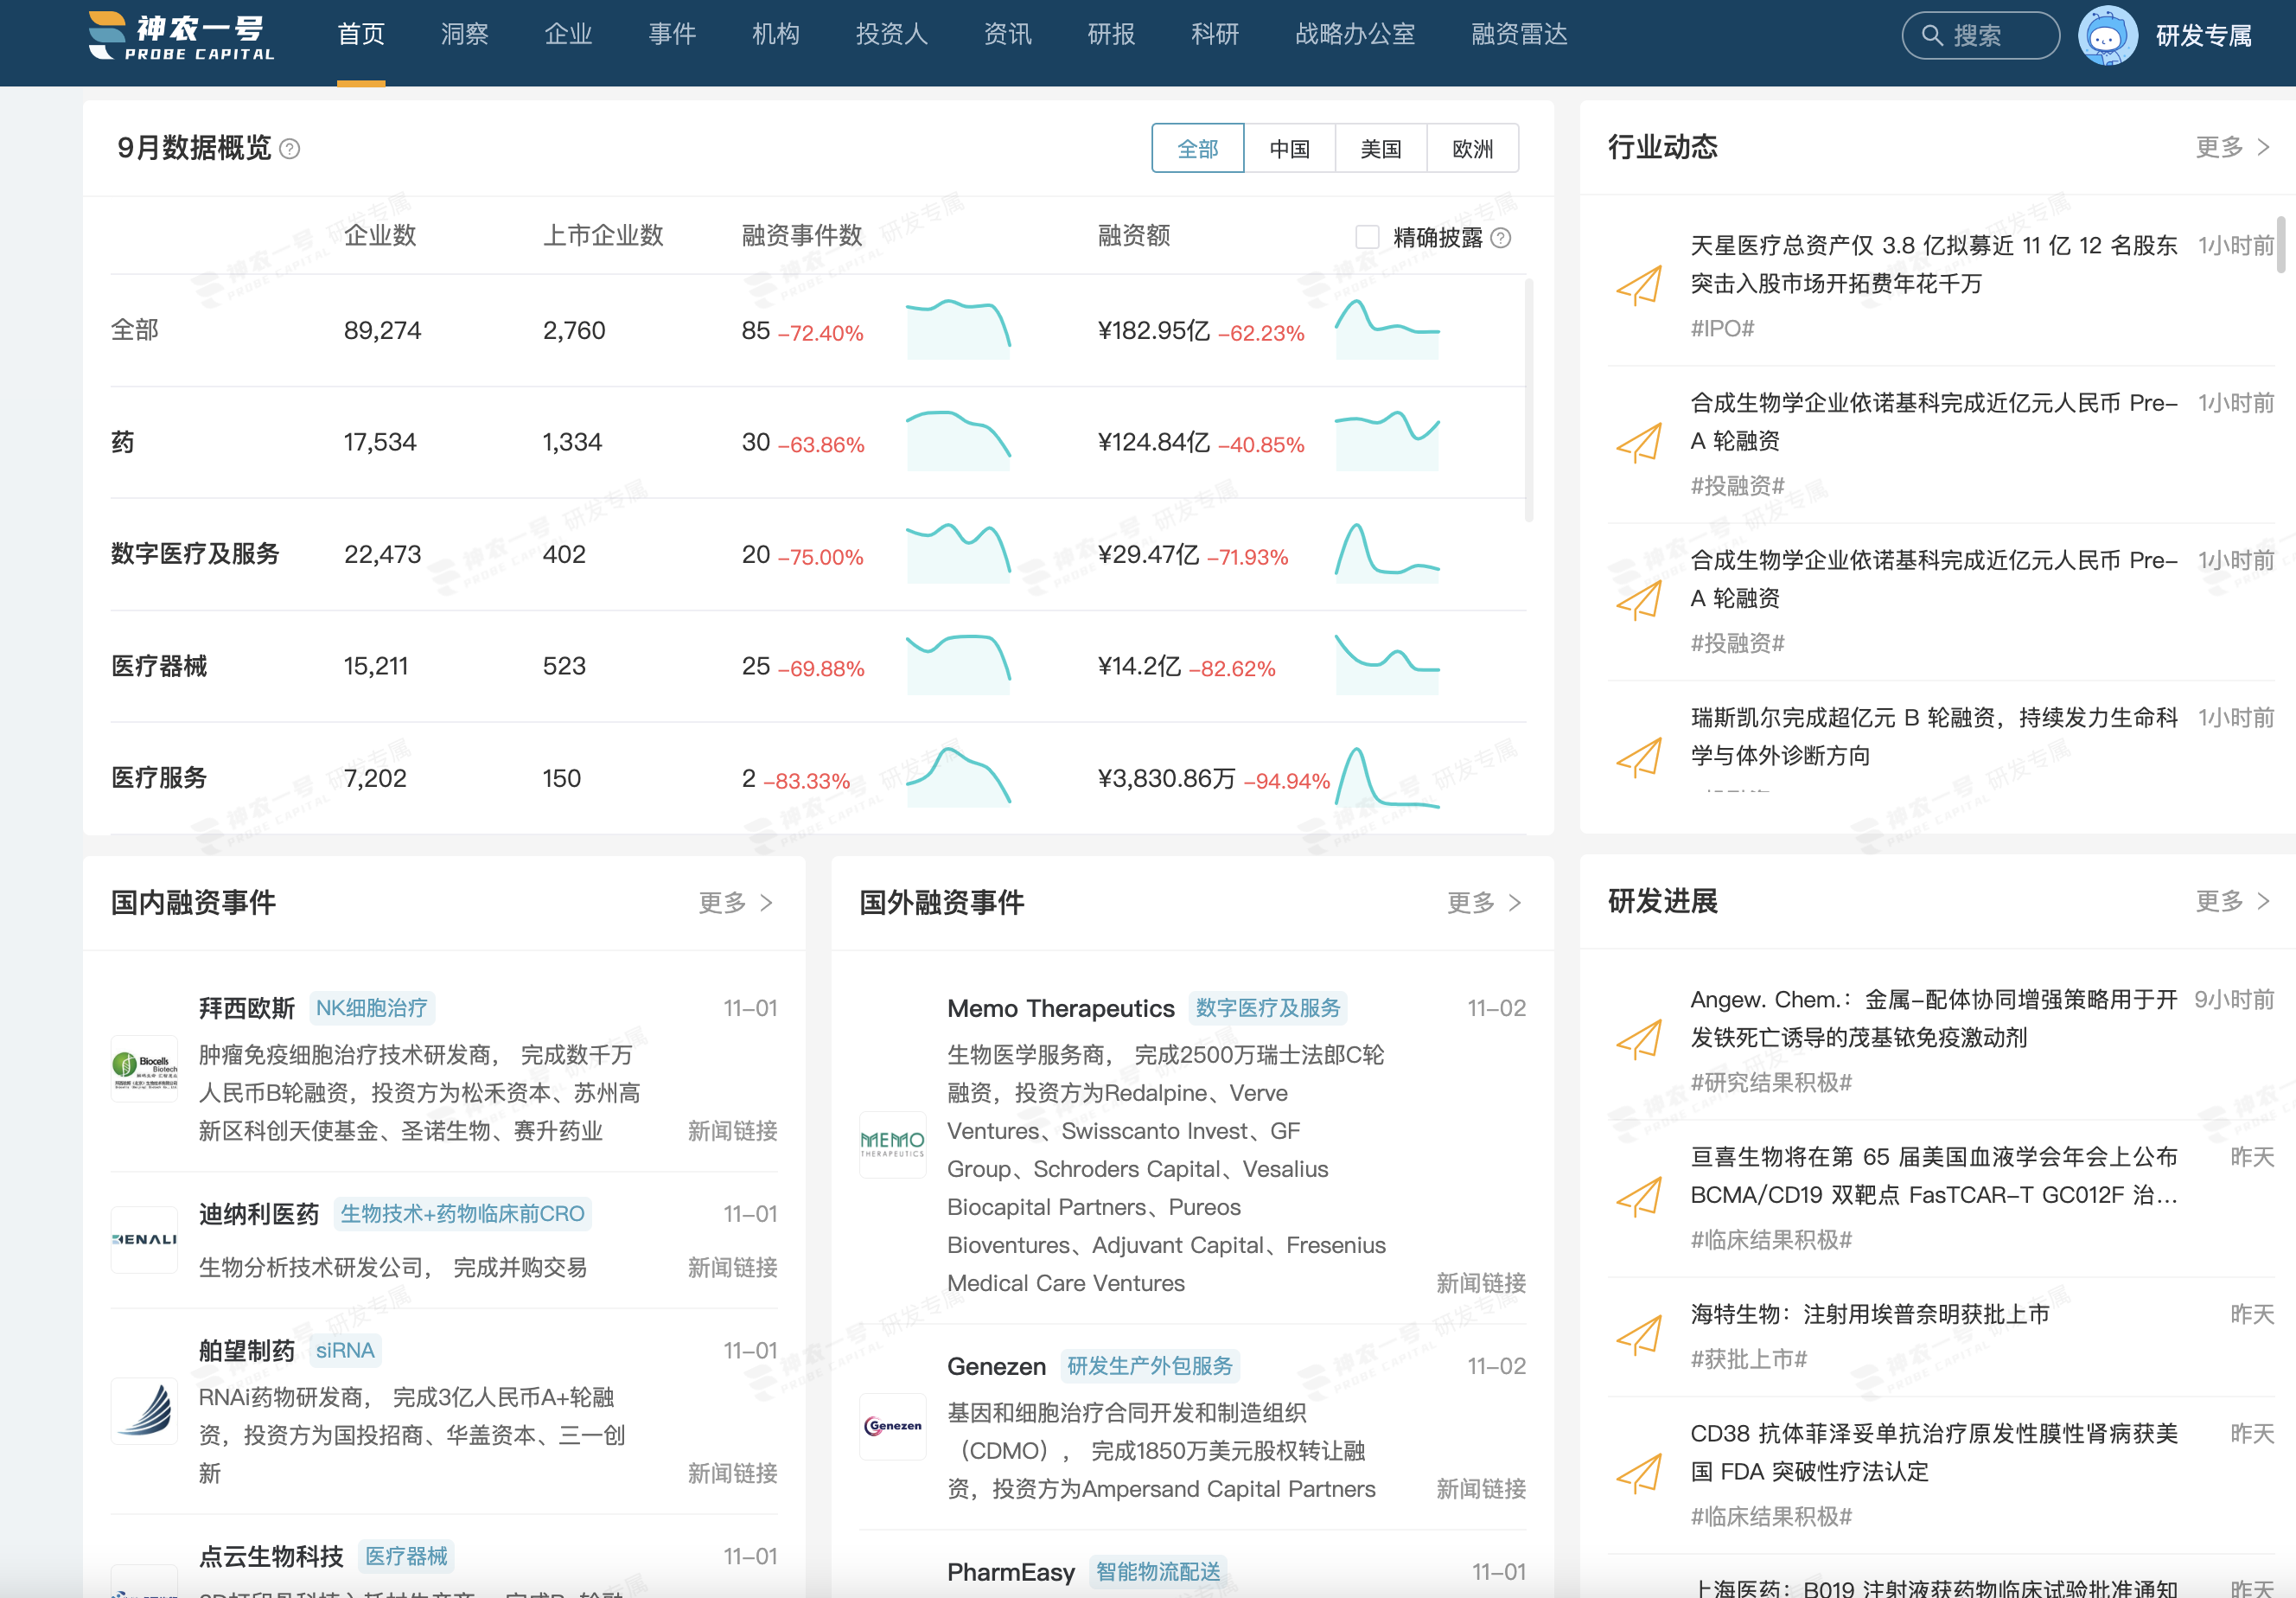Screen dimensions: 2296x1598
Task: Click paper plane icon for 亘喜生物 item
Action: [x=1640, y=1196]
